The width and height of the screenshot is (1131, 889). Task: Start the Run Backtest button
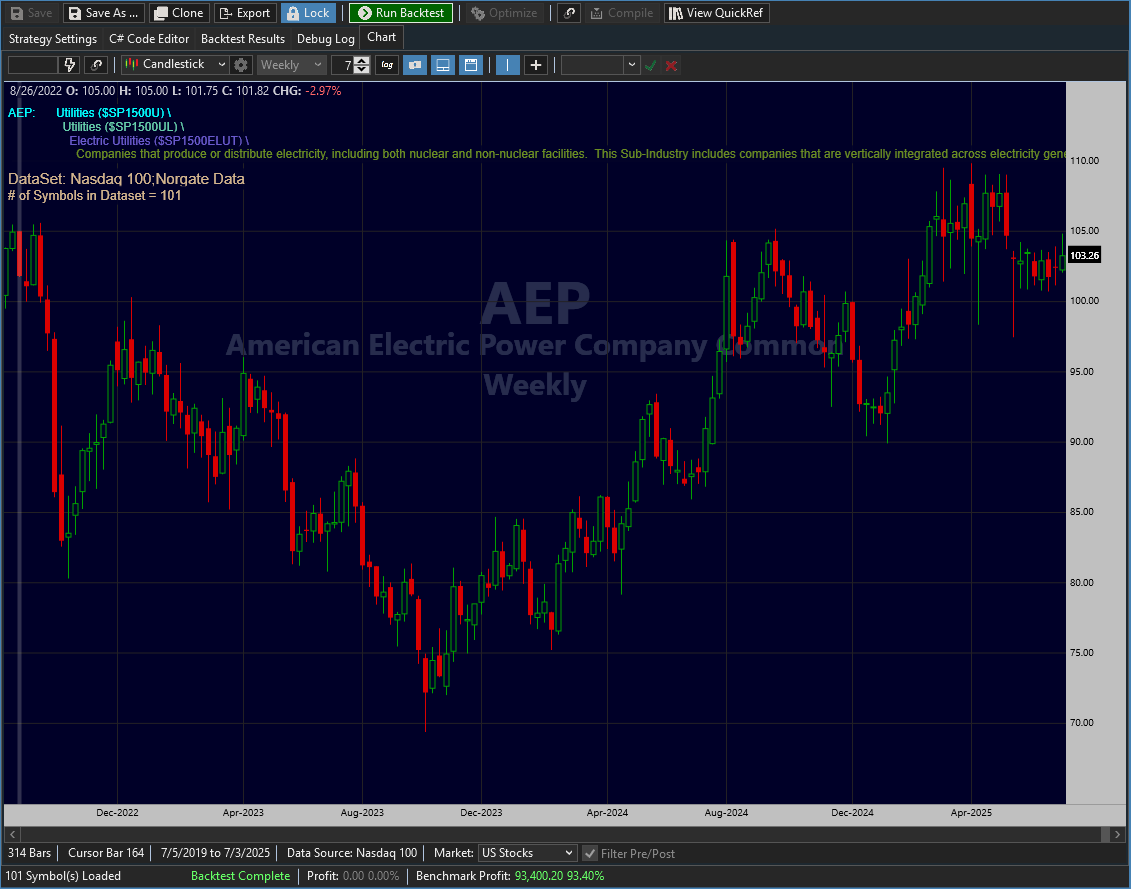pyautogui.click(x=401, y=13)
